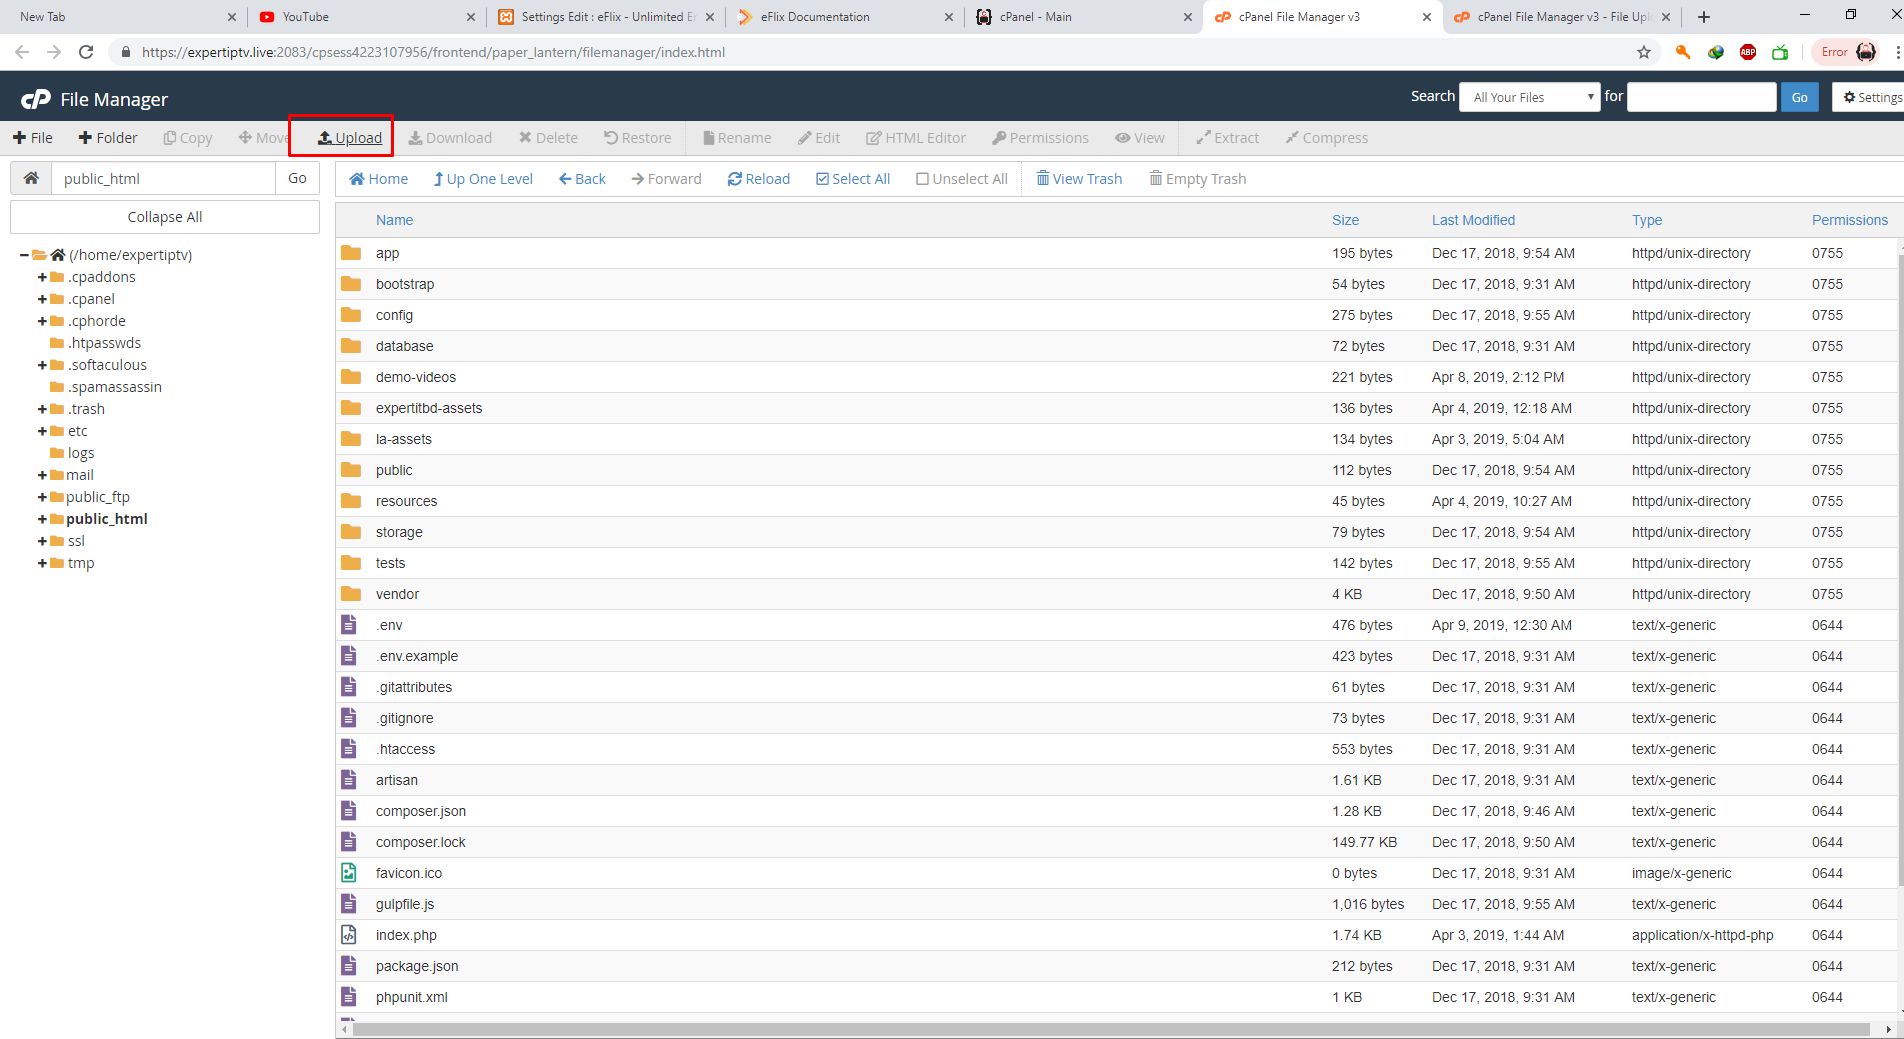Click the Collapse All button
The image size is (1904, 1039).
(x=165, y=217)
